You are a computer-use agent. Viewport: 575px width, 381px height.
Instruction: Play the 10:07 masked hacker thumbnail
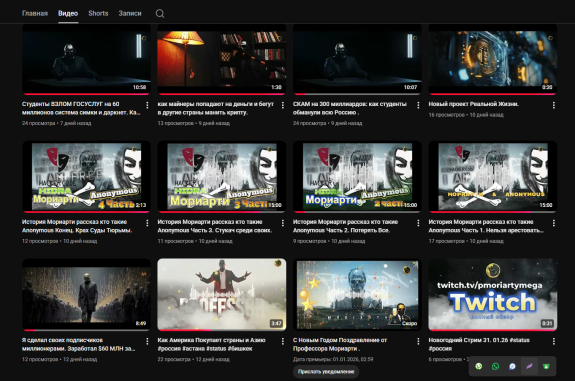click(357, 59)
